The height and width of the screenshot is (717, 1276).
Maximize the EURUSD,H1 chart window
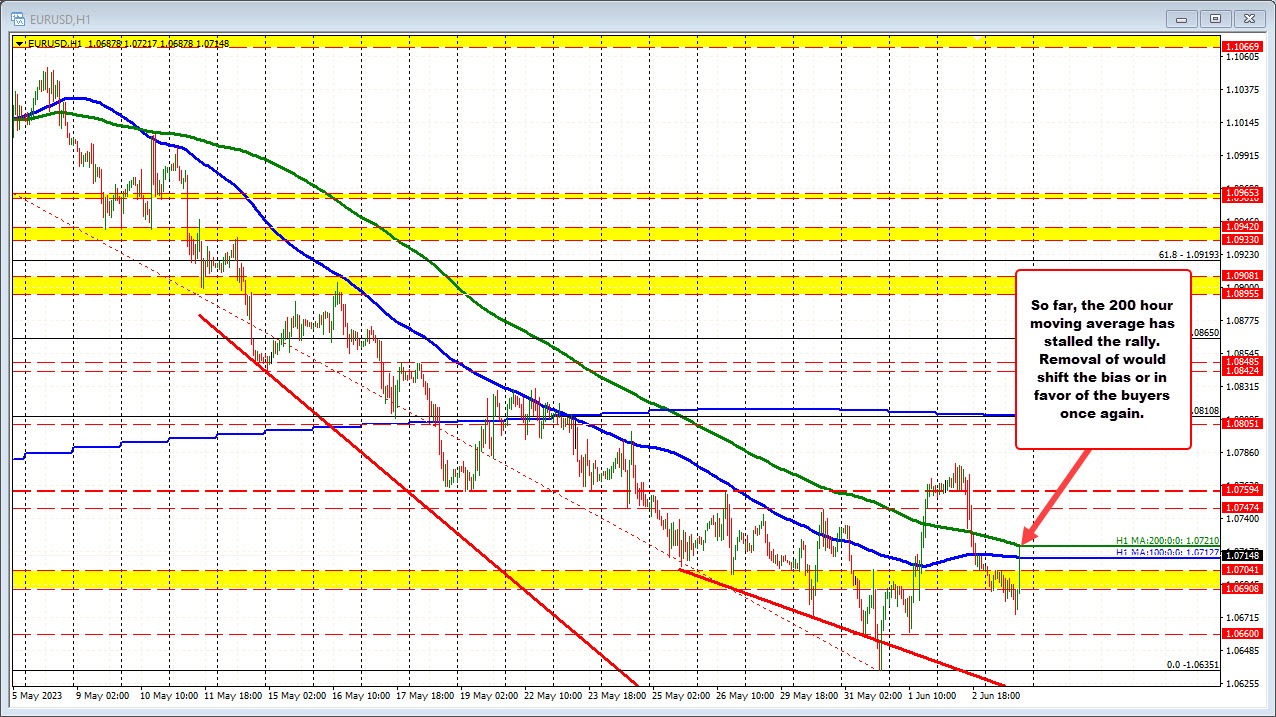tap(1216, 18)
